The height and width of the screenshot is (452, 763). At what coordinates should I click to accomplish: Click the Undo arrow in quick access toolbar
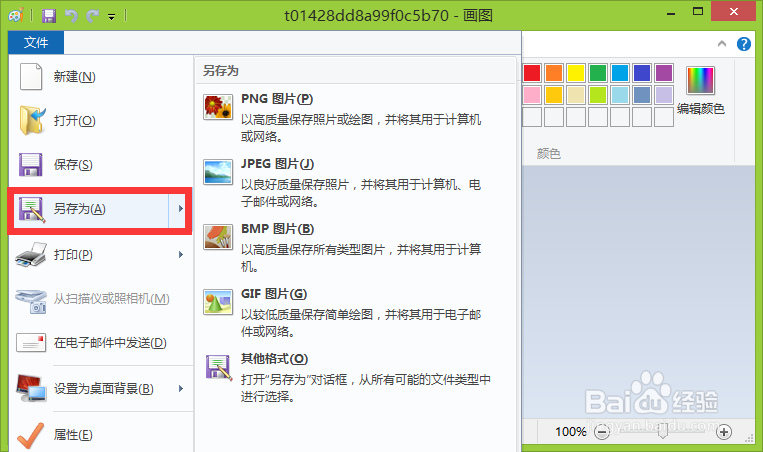pos(71,16)
